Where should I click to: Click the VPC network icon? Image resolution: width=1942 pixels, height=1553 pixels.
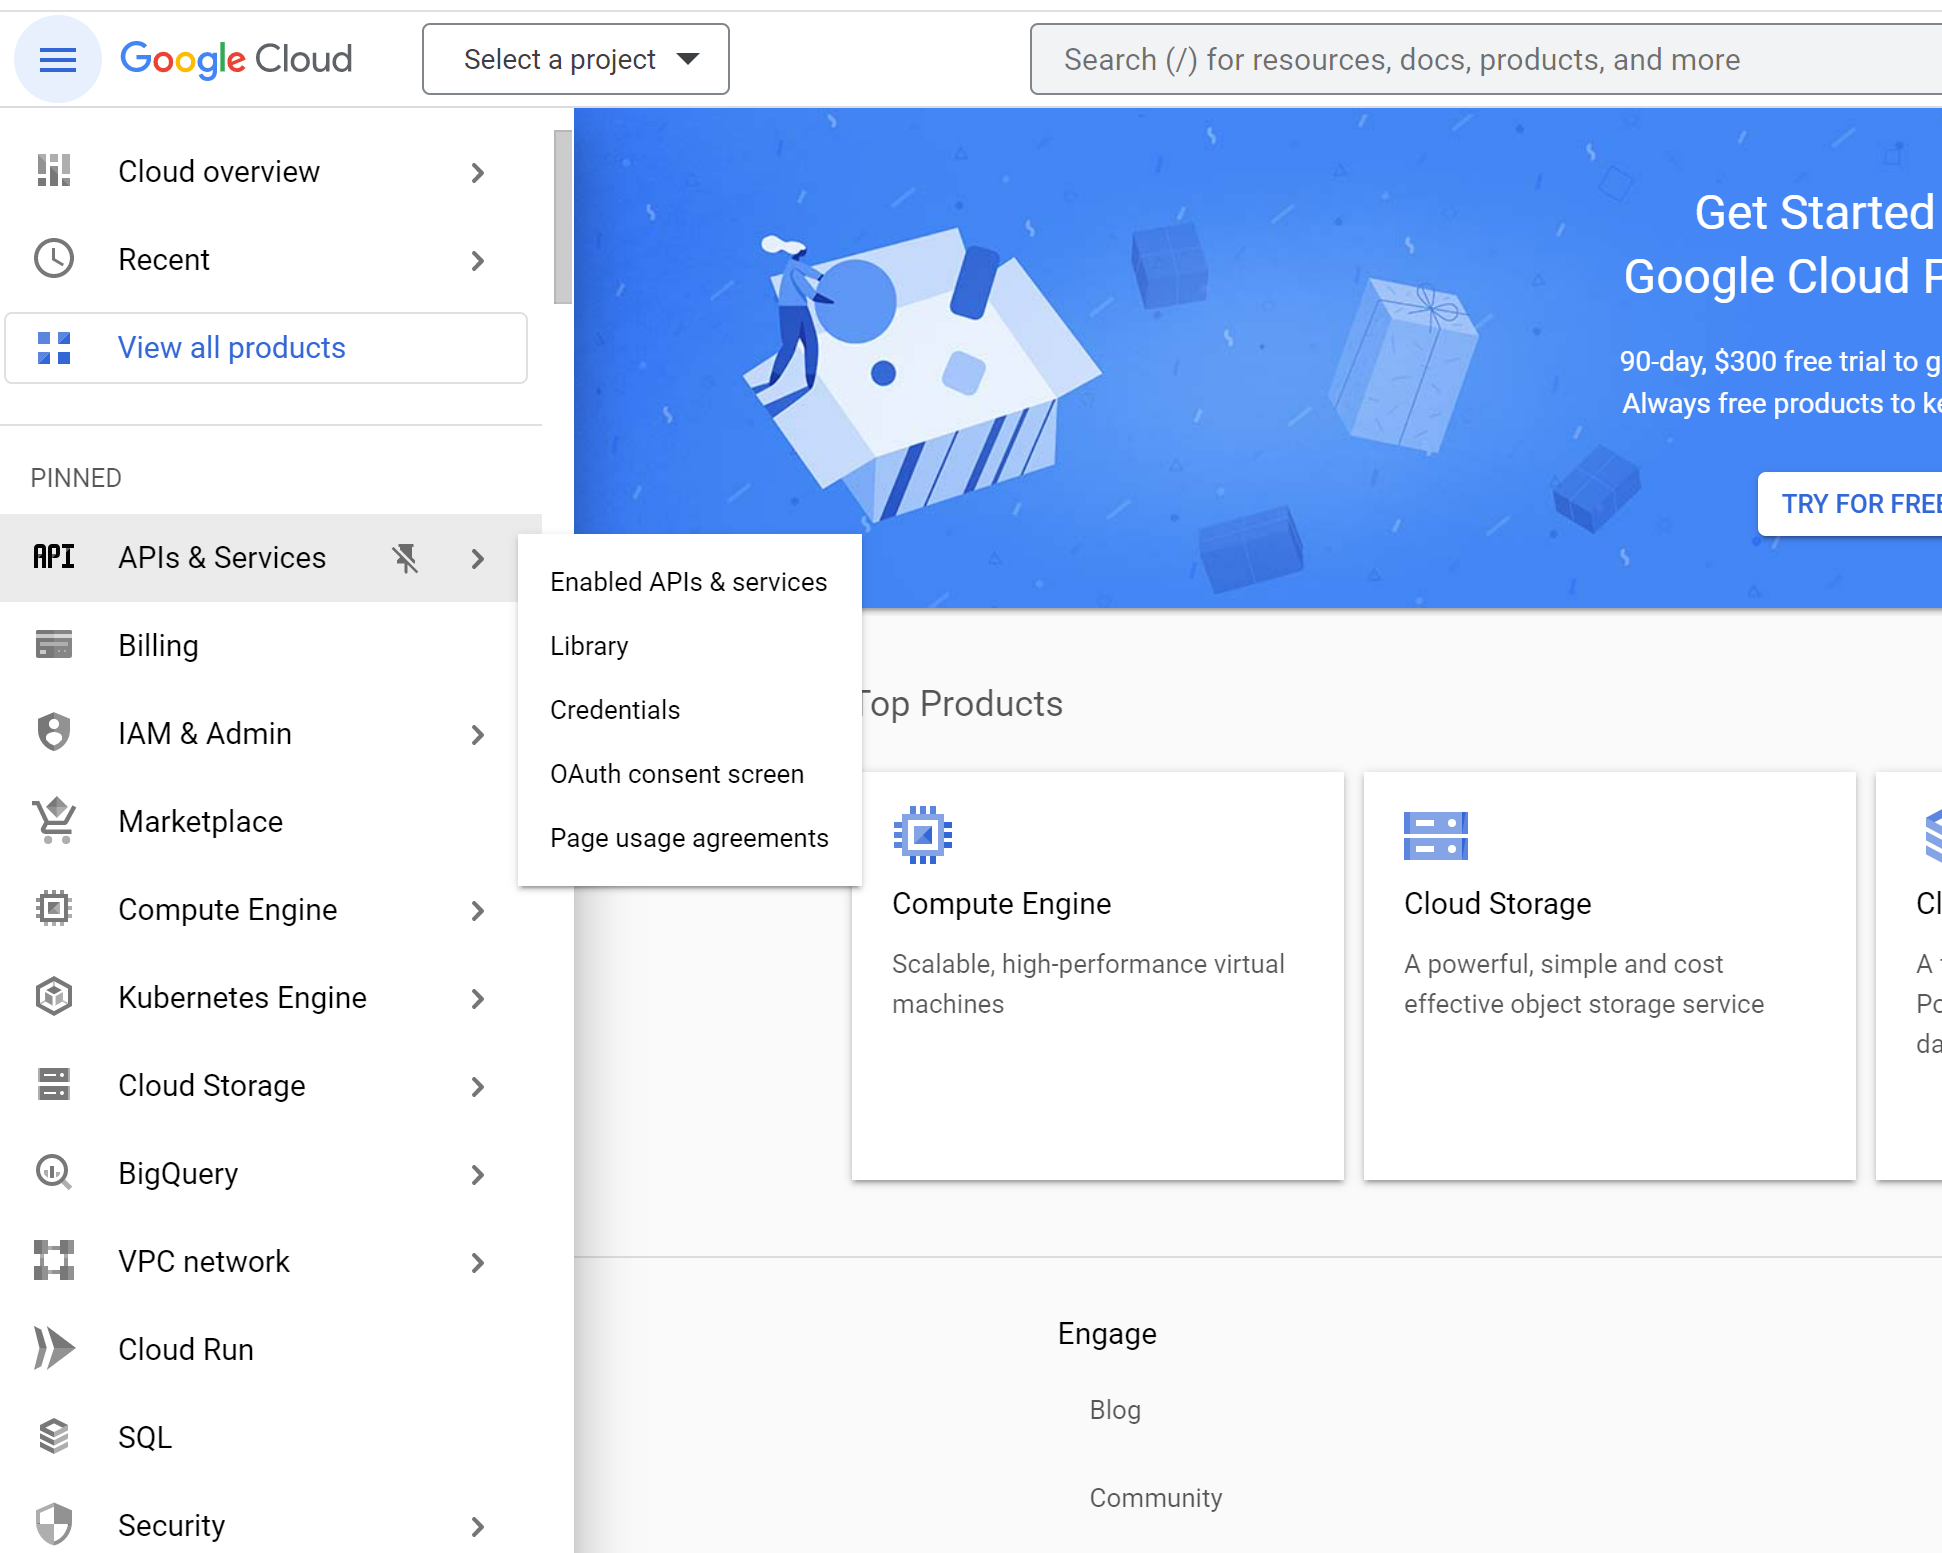point(54,1261)
